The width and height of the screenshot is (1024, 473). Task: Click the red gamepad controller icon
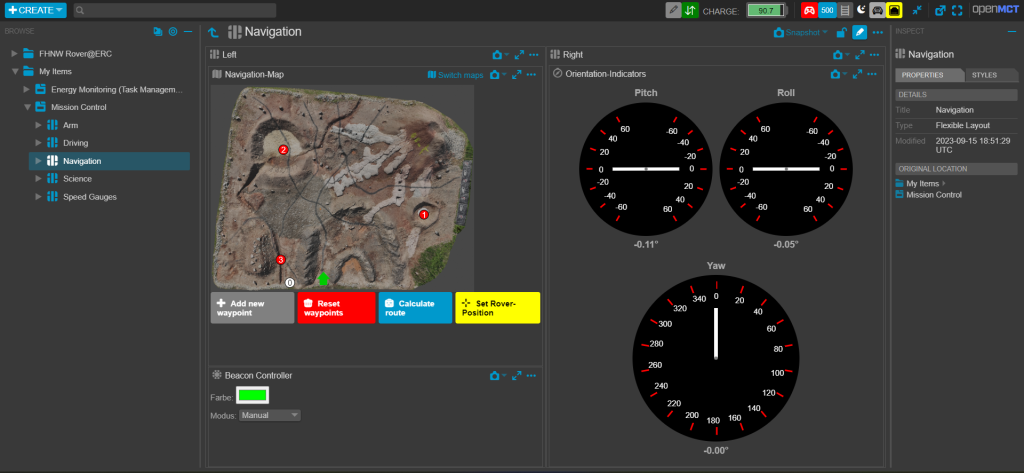click(x=808, y=10)
